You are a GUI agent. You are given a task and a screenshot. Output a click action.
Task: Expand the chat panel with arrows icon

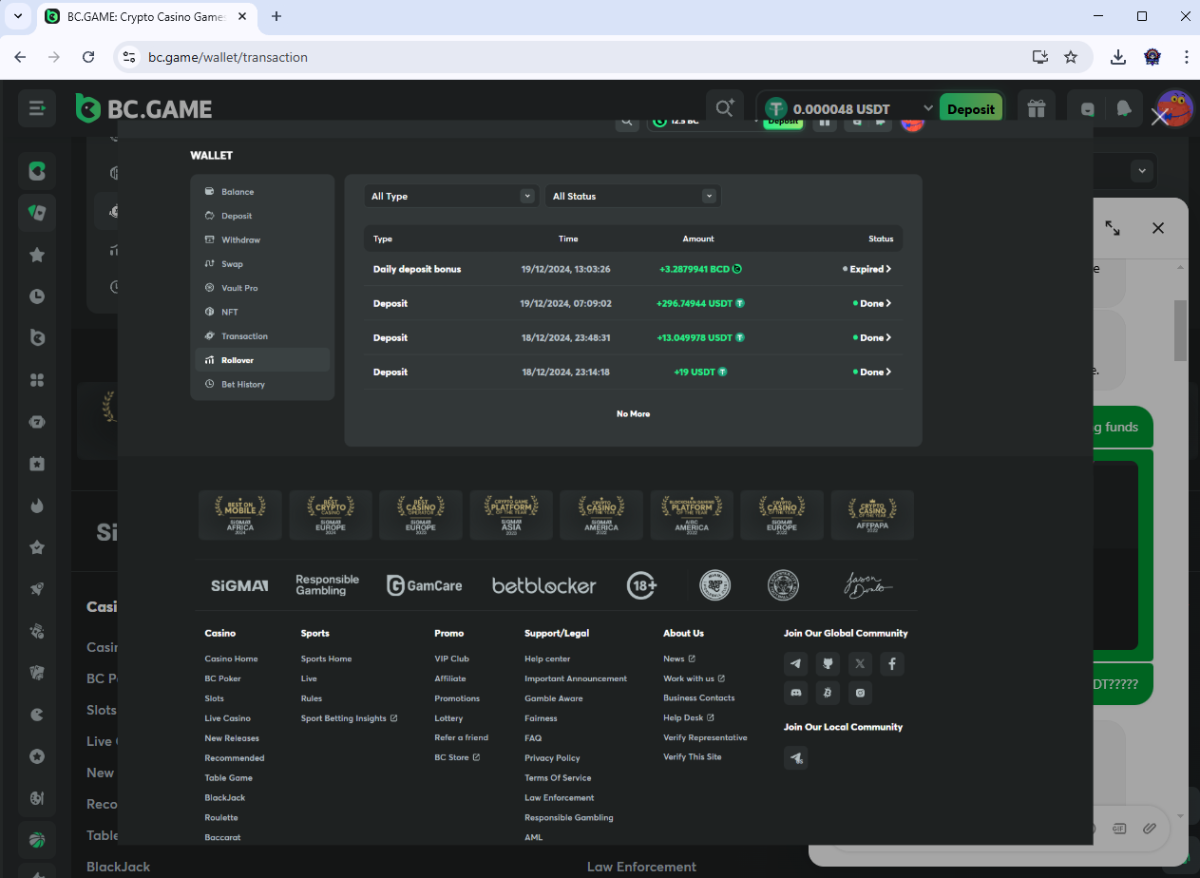tap(1112, 228)
